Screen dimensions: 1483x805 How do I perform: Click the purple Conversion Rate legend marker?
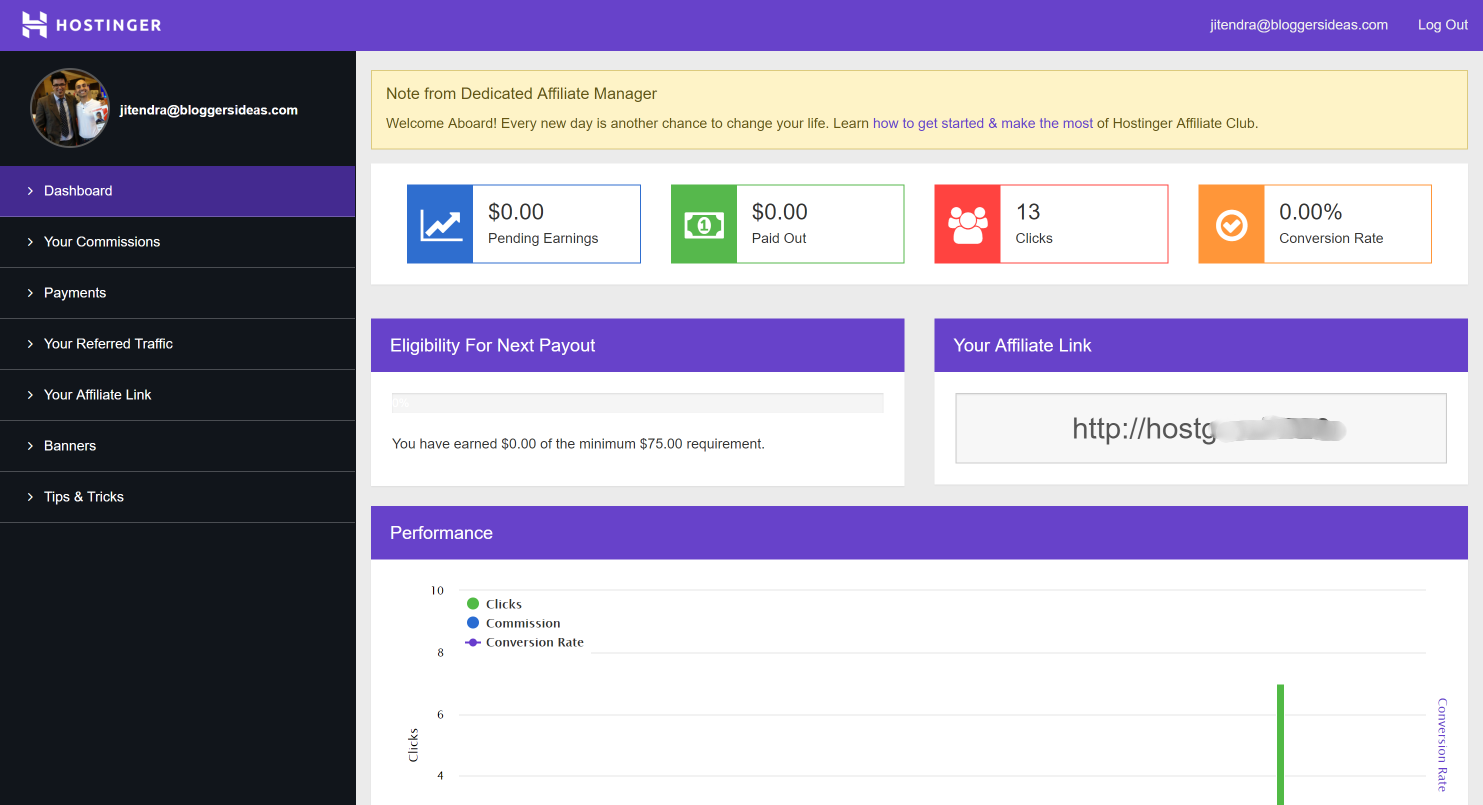click(x=472, y=641)
